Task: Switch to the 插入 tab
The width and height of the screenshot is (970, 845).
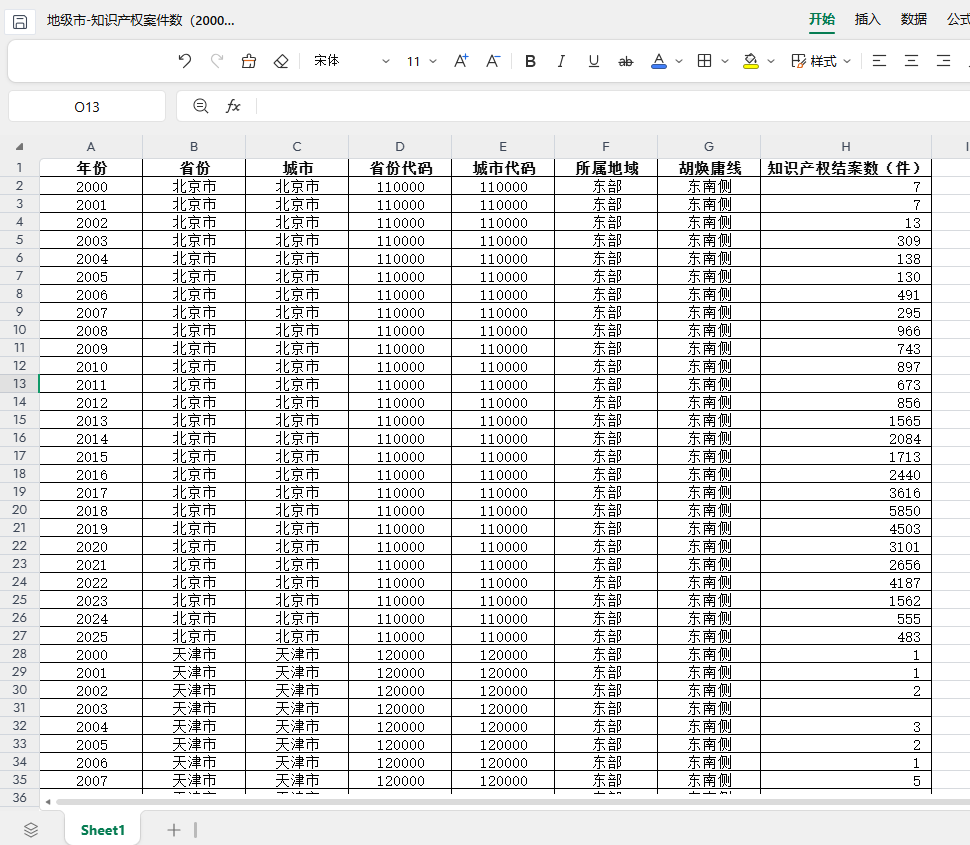Action: point(867,19)
